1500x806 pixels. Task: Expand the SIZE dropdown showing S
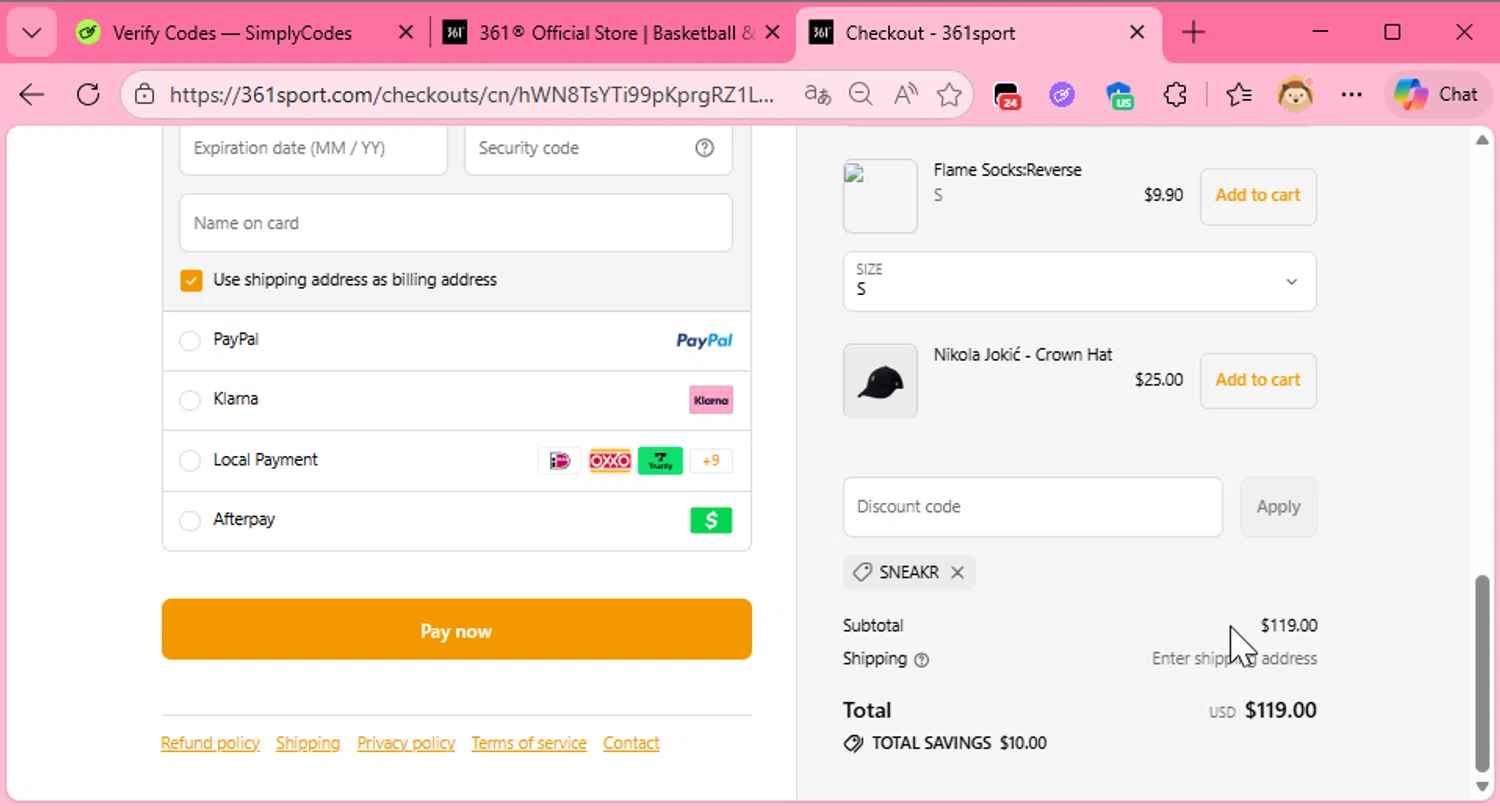(x=1080, y=281)
